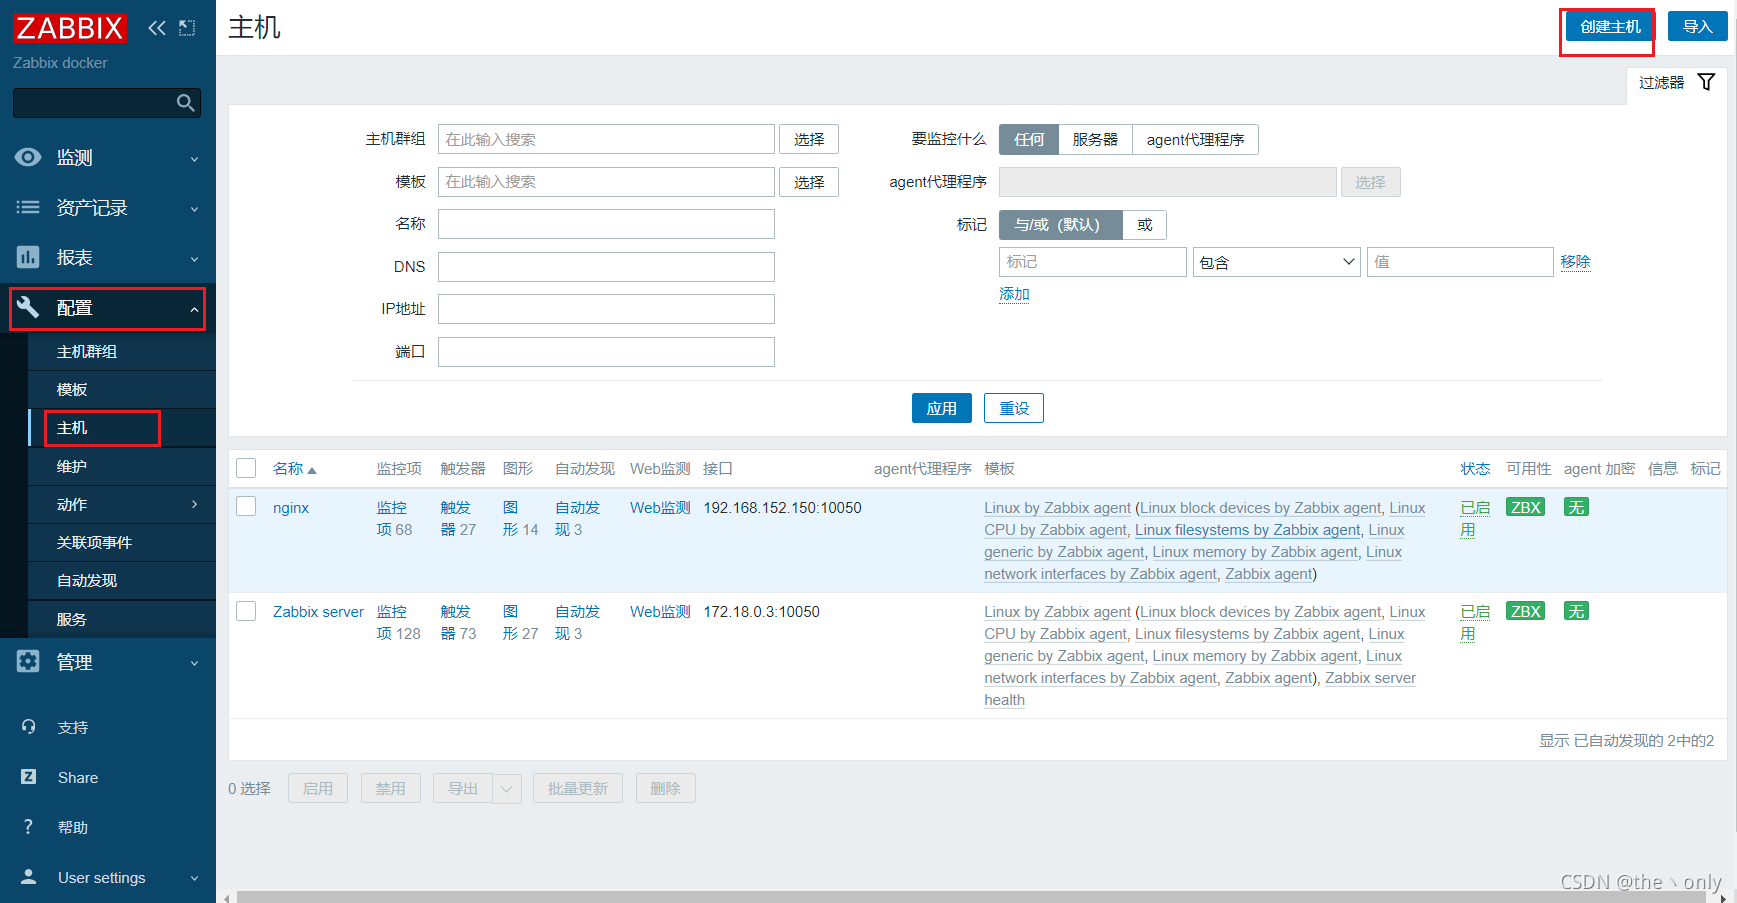Click the reports chart icon
This screenshot has height=903, width=1737.
(28, 257)
